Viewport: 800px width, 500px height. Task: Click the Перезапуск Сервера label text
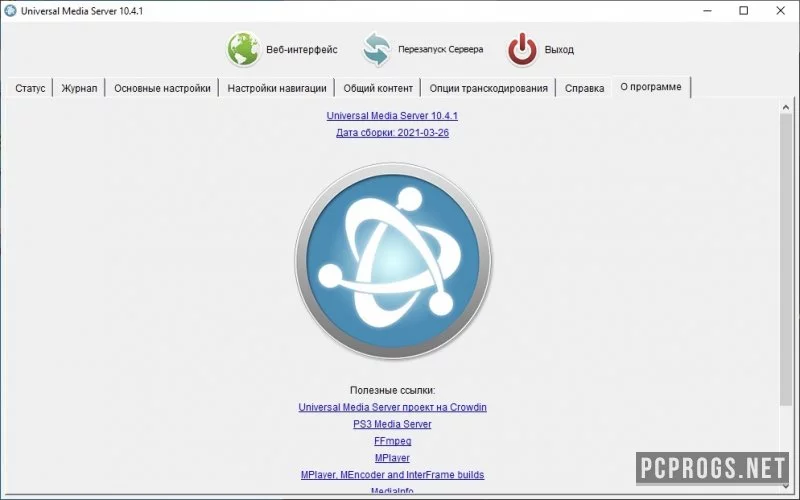click(x=440, y=49)
